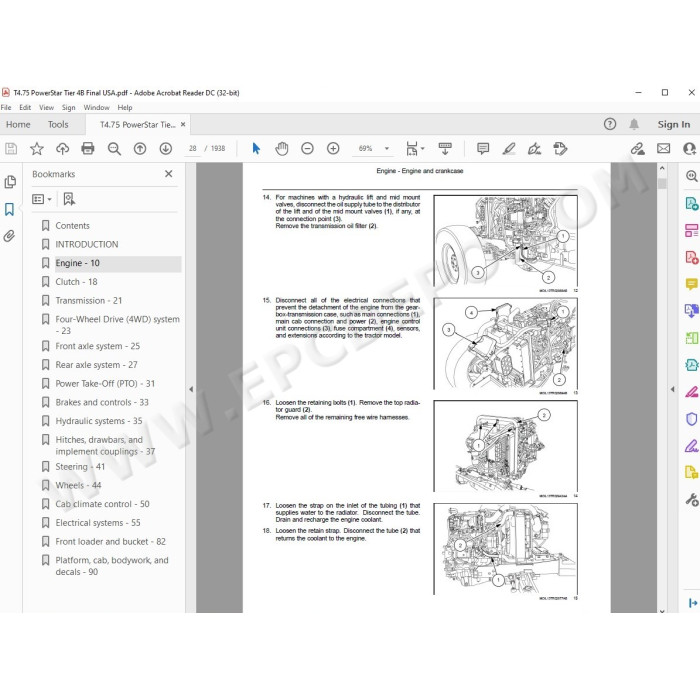Open the File menu
The image size is (700, 700).
(6, 108)
